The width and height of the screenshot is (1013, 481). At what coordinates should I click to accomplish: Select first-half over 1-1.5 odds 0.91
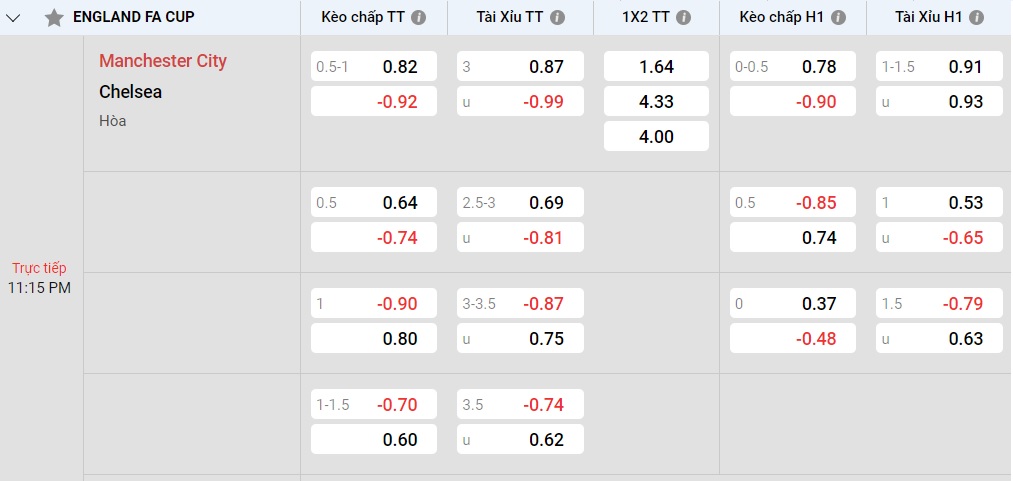point(939,67)
